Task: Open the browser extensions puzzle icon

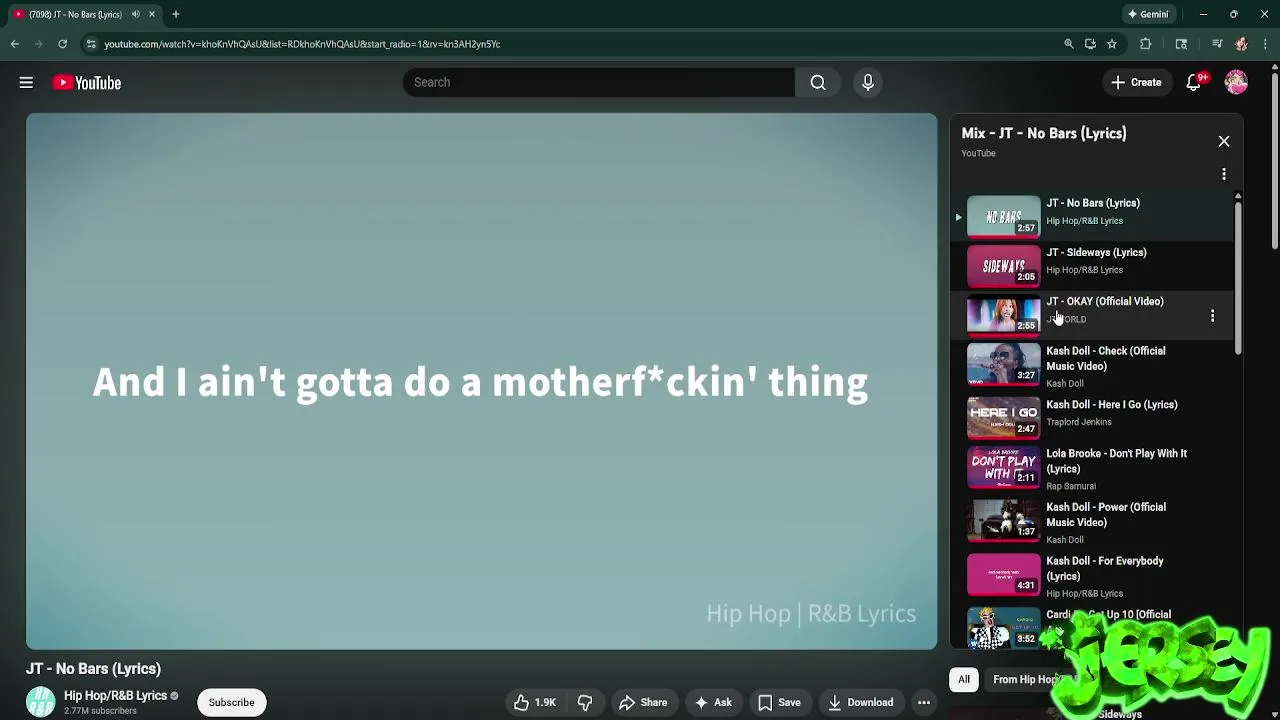Action: tap(1146, 44)
